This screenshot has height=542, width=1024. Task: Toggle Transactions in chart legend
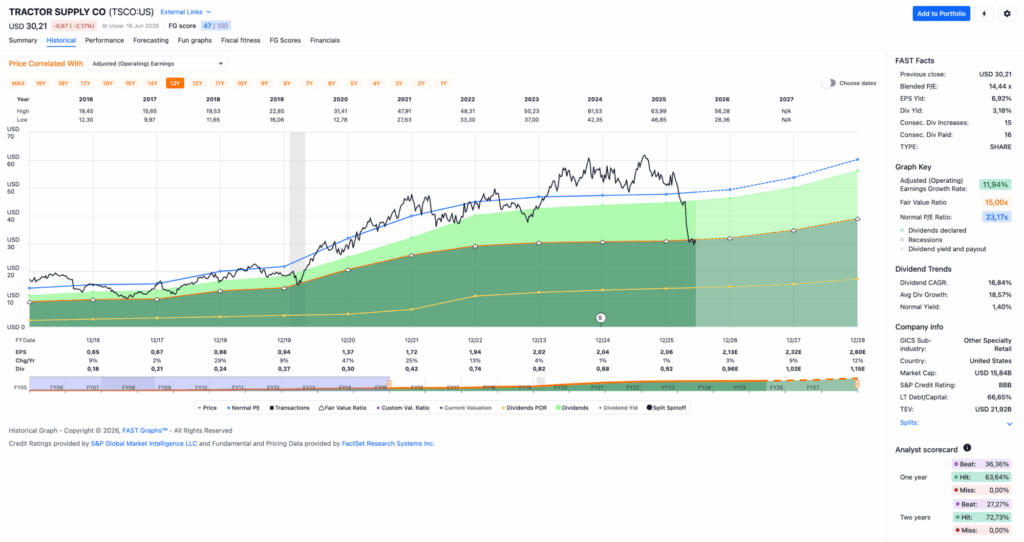click(x=289, y=407)
